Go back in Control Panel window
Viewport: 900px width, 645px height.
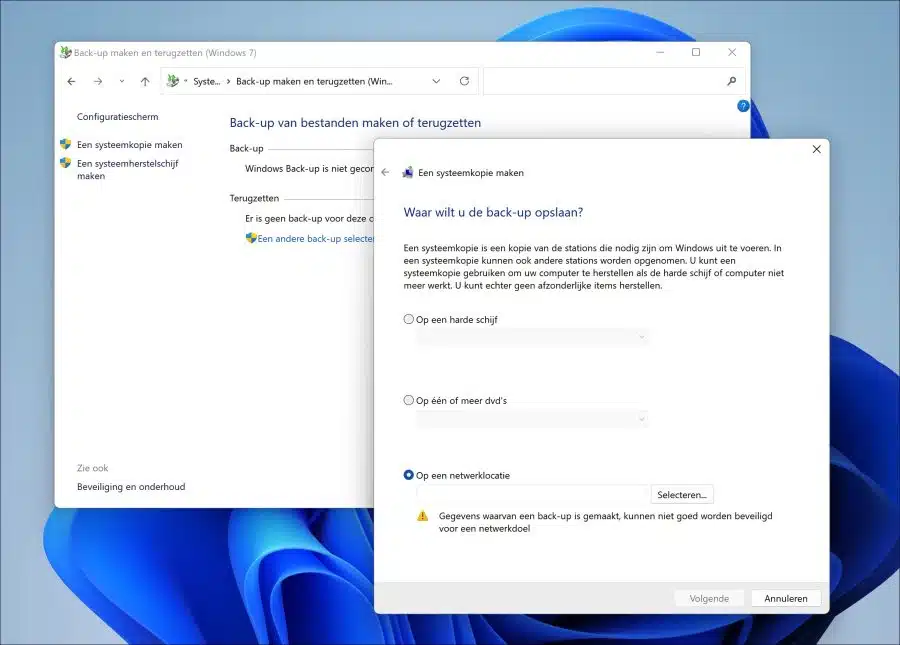pos(71,81)
